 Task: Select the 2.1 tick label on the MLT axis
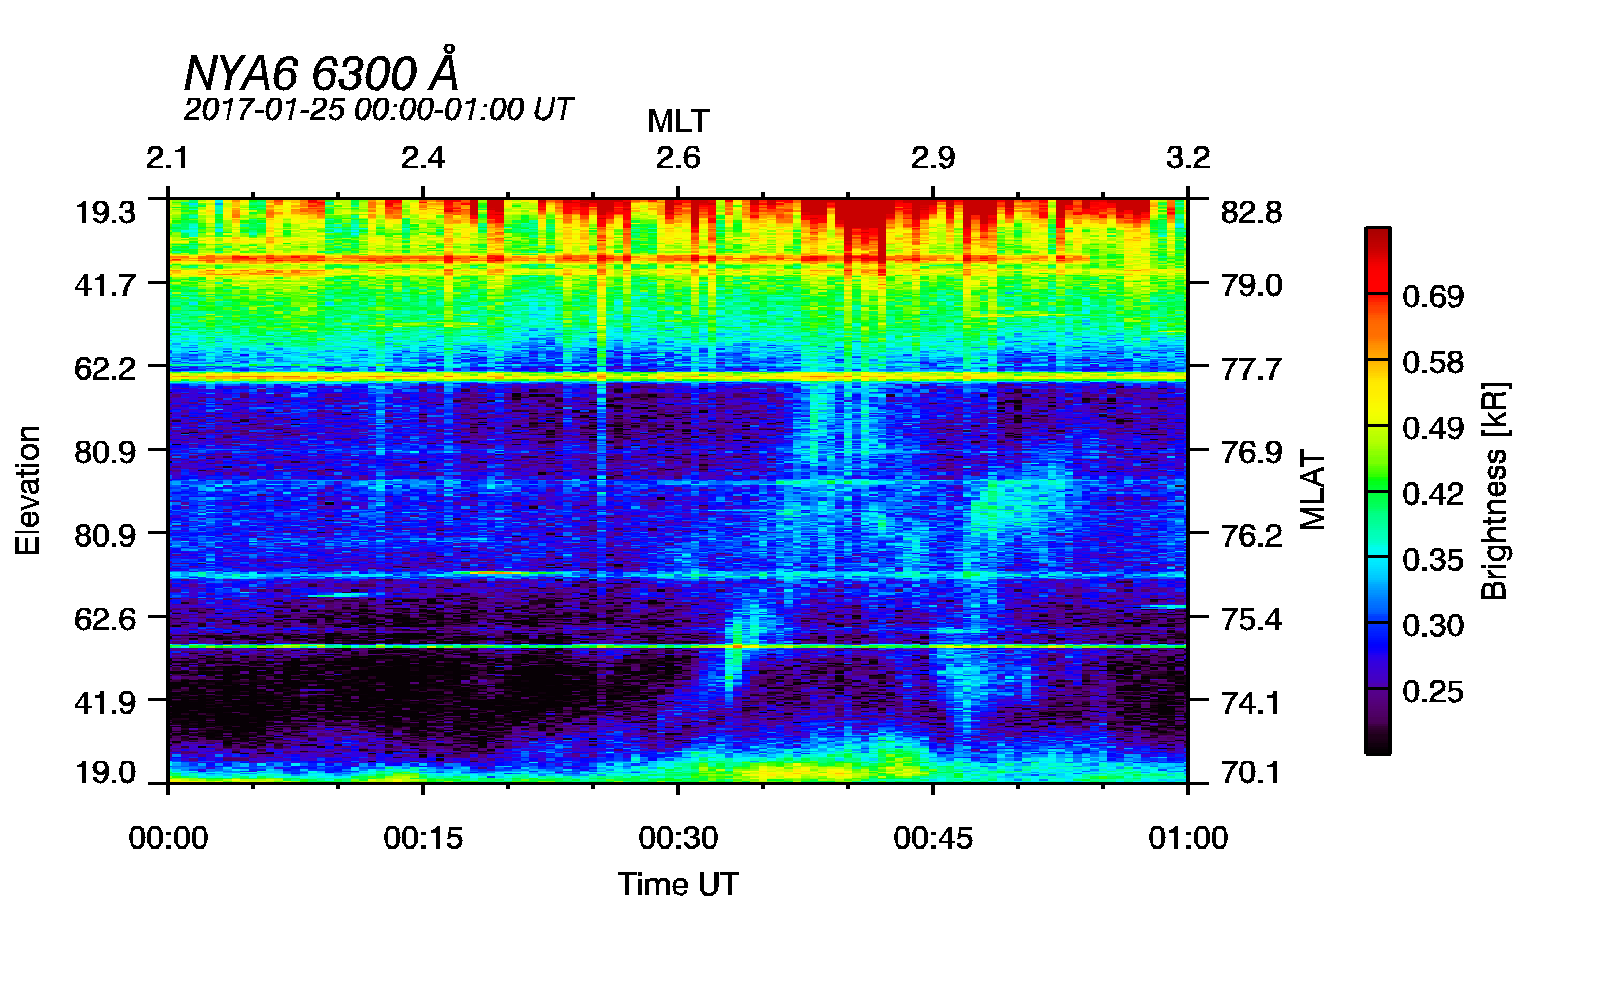point(168,158)
